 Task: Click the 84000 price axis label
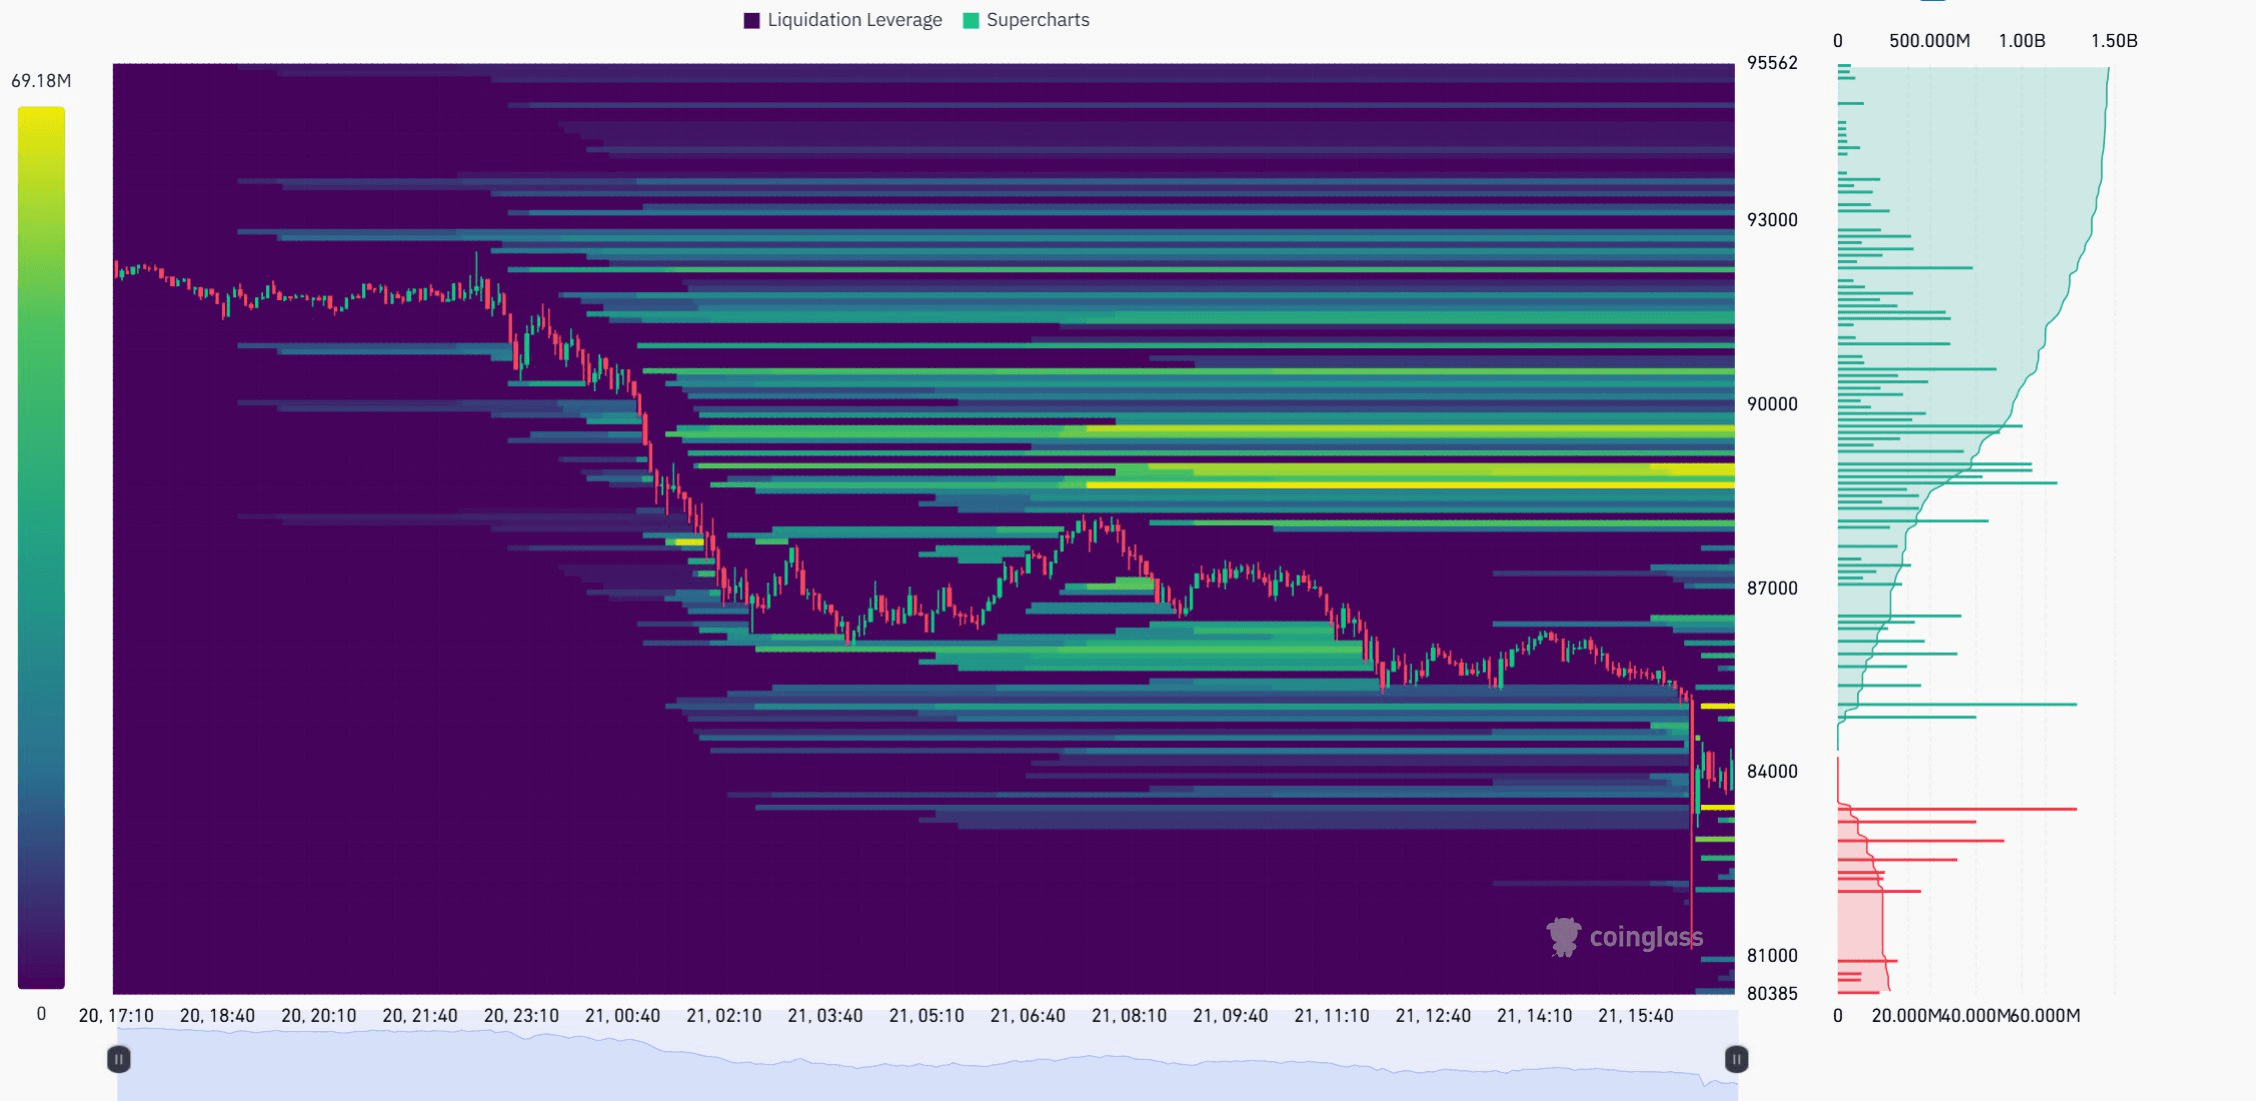tap(1771, 771)
